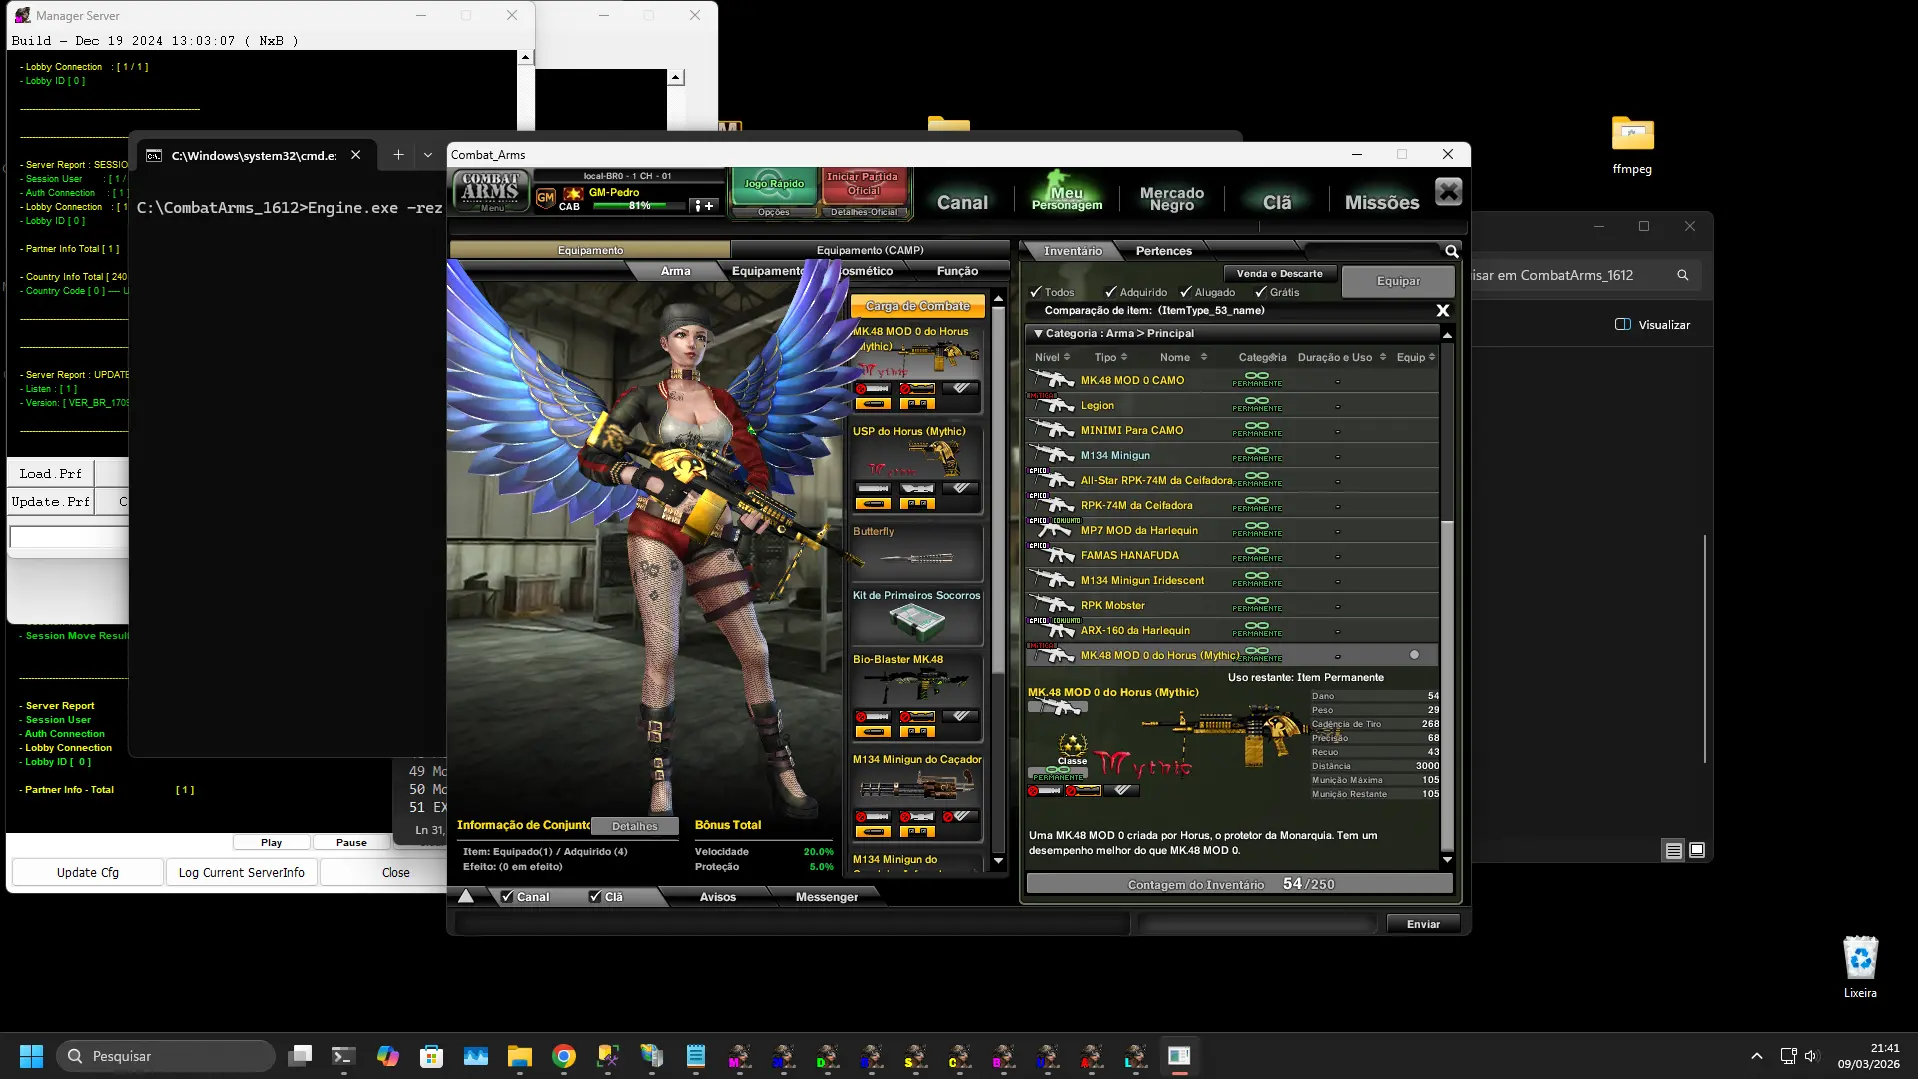The image size is (1918, 1079).
Task: Click Update Cfg in Manager Server
Action: 88,872
